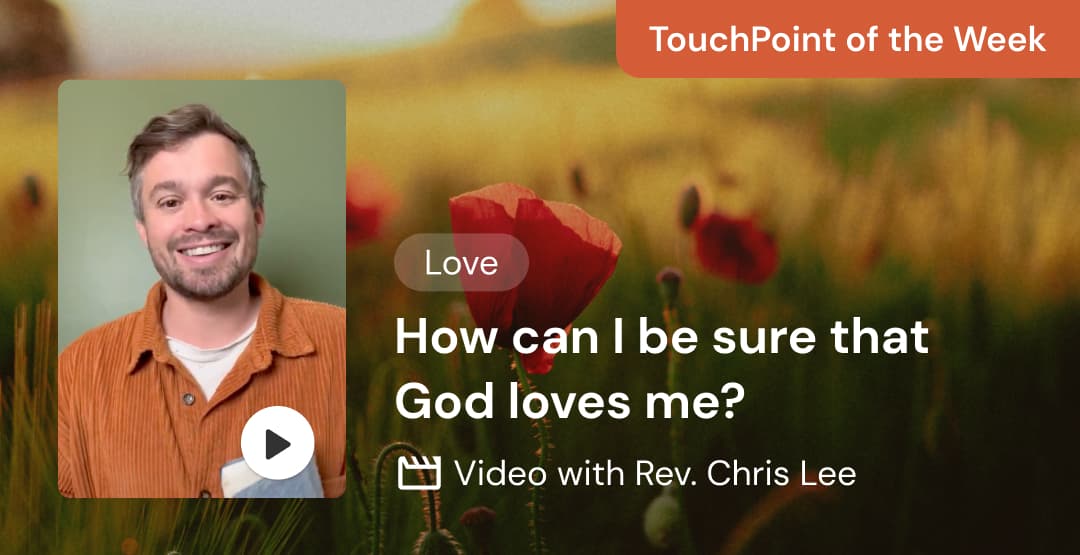The width and height of the screenshot is (1080, 555).
Task: Click "Video with Rev. Chris Lee" label
Action: click(655, 474)
